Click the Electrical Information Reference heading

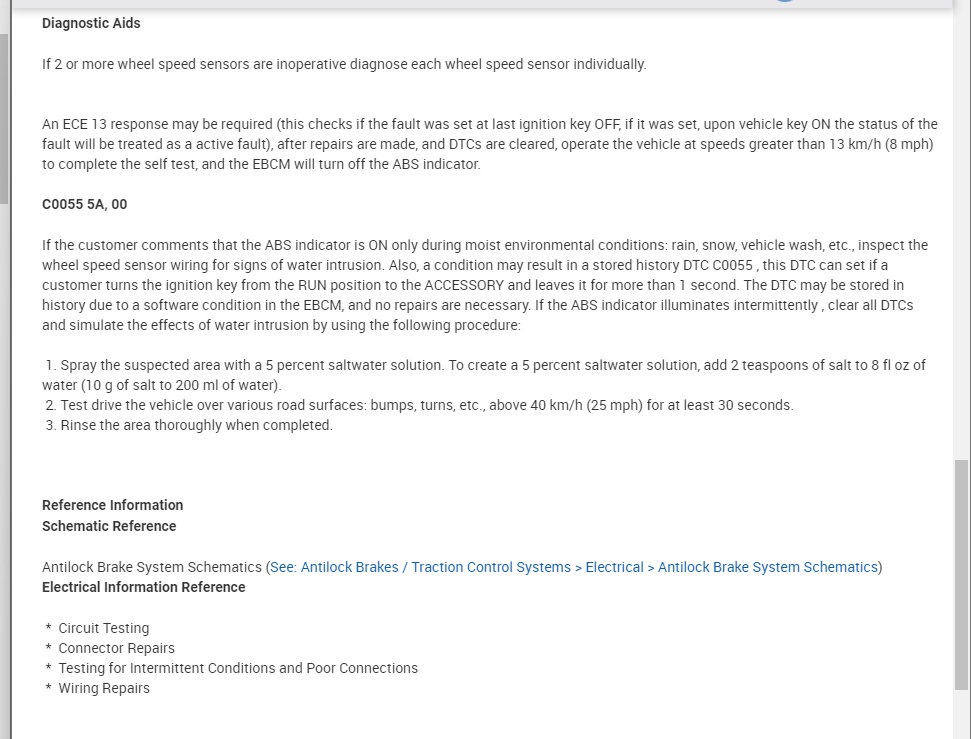click(x=143, y=587)
